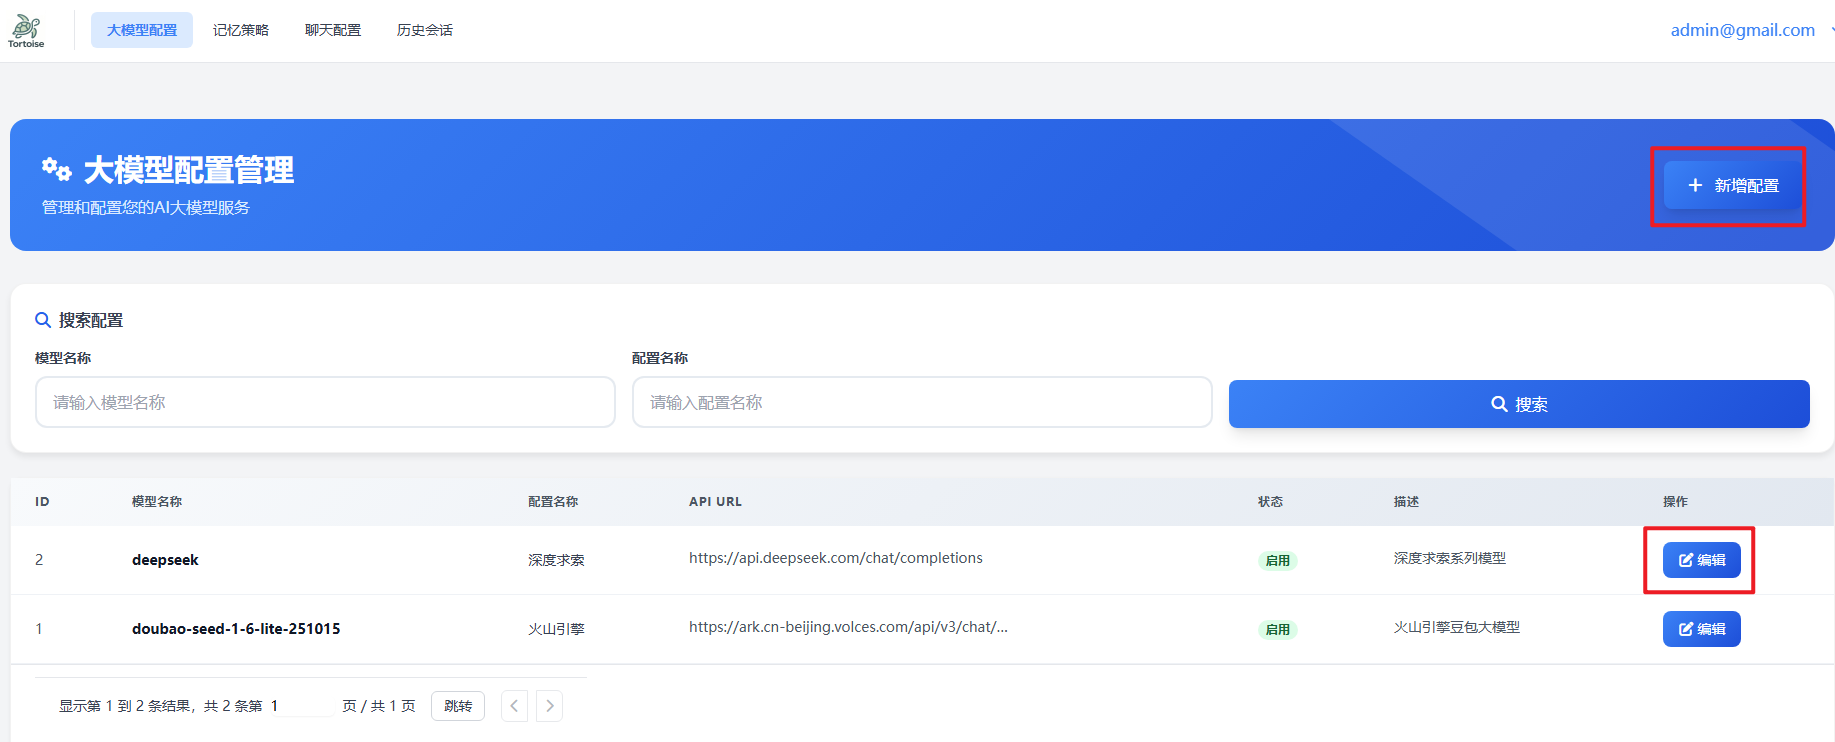
Task: Click the 跳转 page jump button
Action: [458, 706]
